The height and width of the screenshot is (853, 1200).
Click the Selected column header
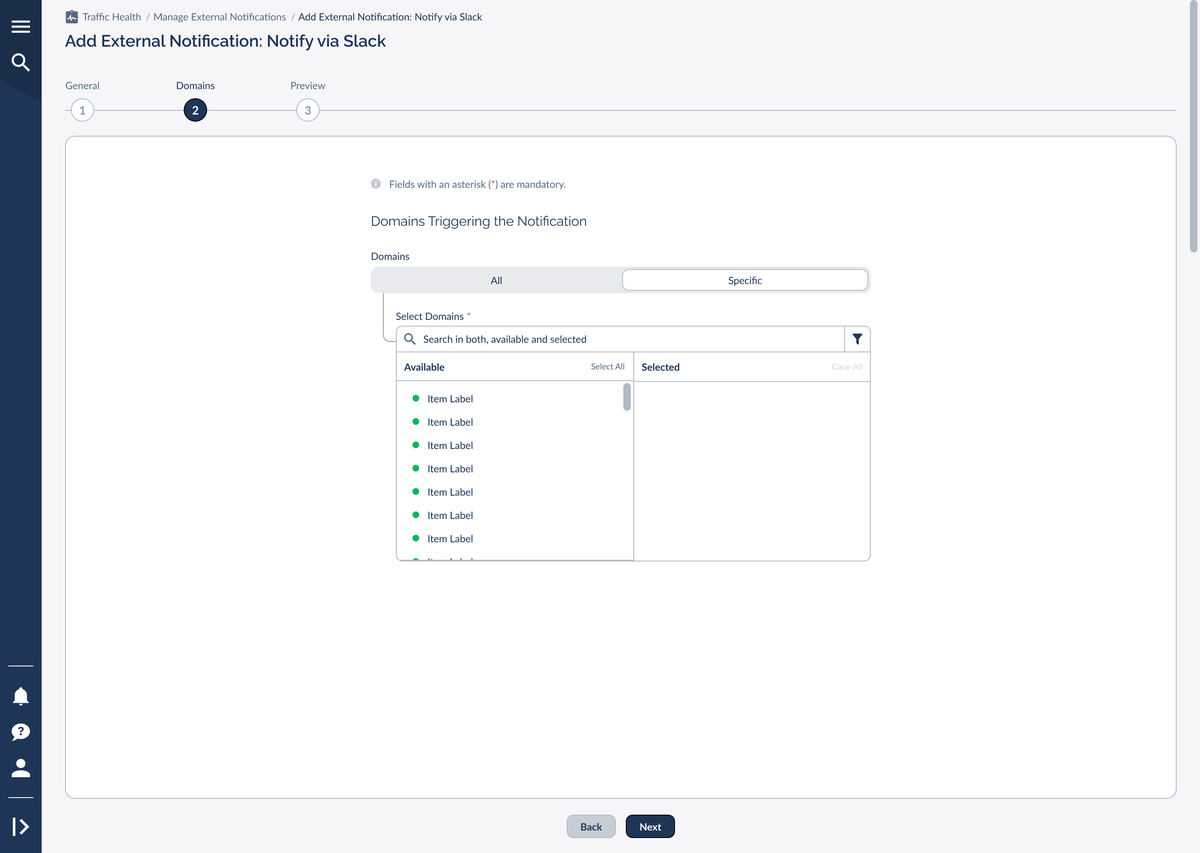point(660,367)
